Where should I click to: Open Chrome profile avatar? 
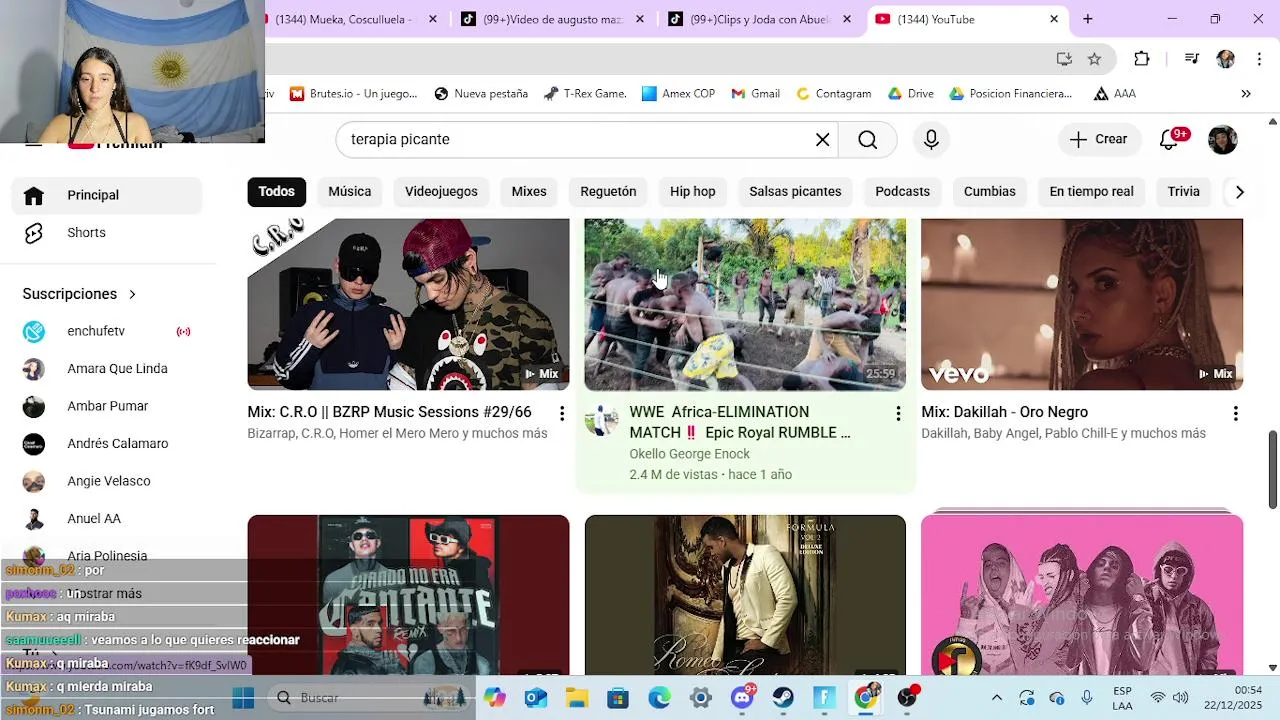(1225, 59)
